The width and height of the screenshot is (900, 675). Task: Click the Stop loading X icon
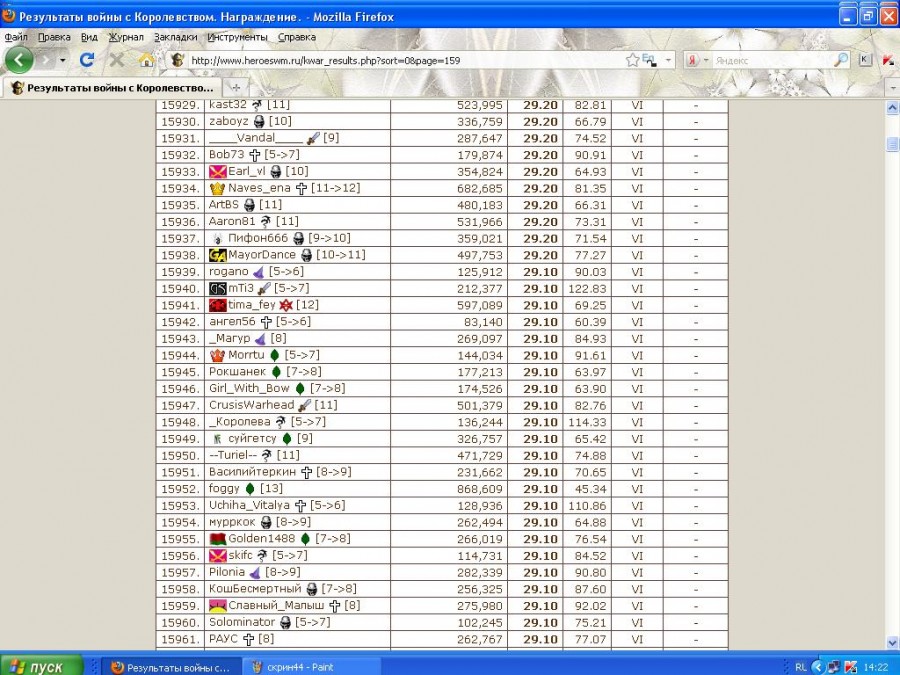[x=117, y=60]
